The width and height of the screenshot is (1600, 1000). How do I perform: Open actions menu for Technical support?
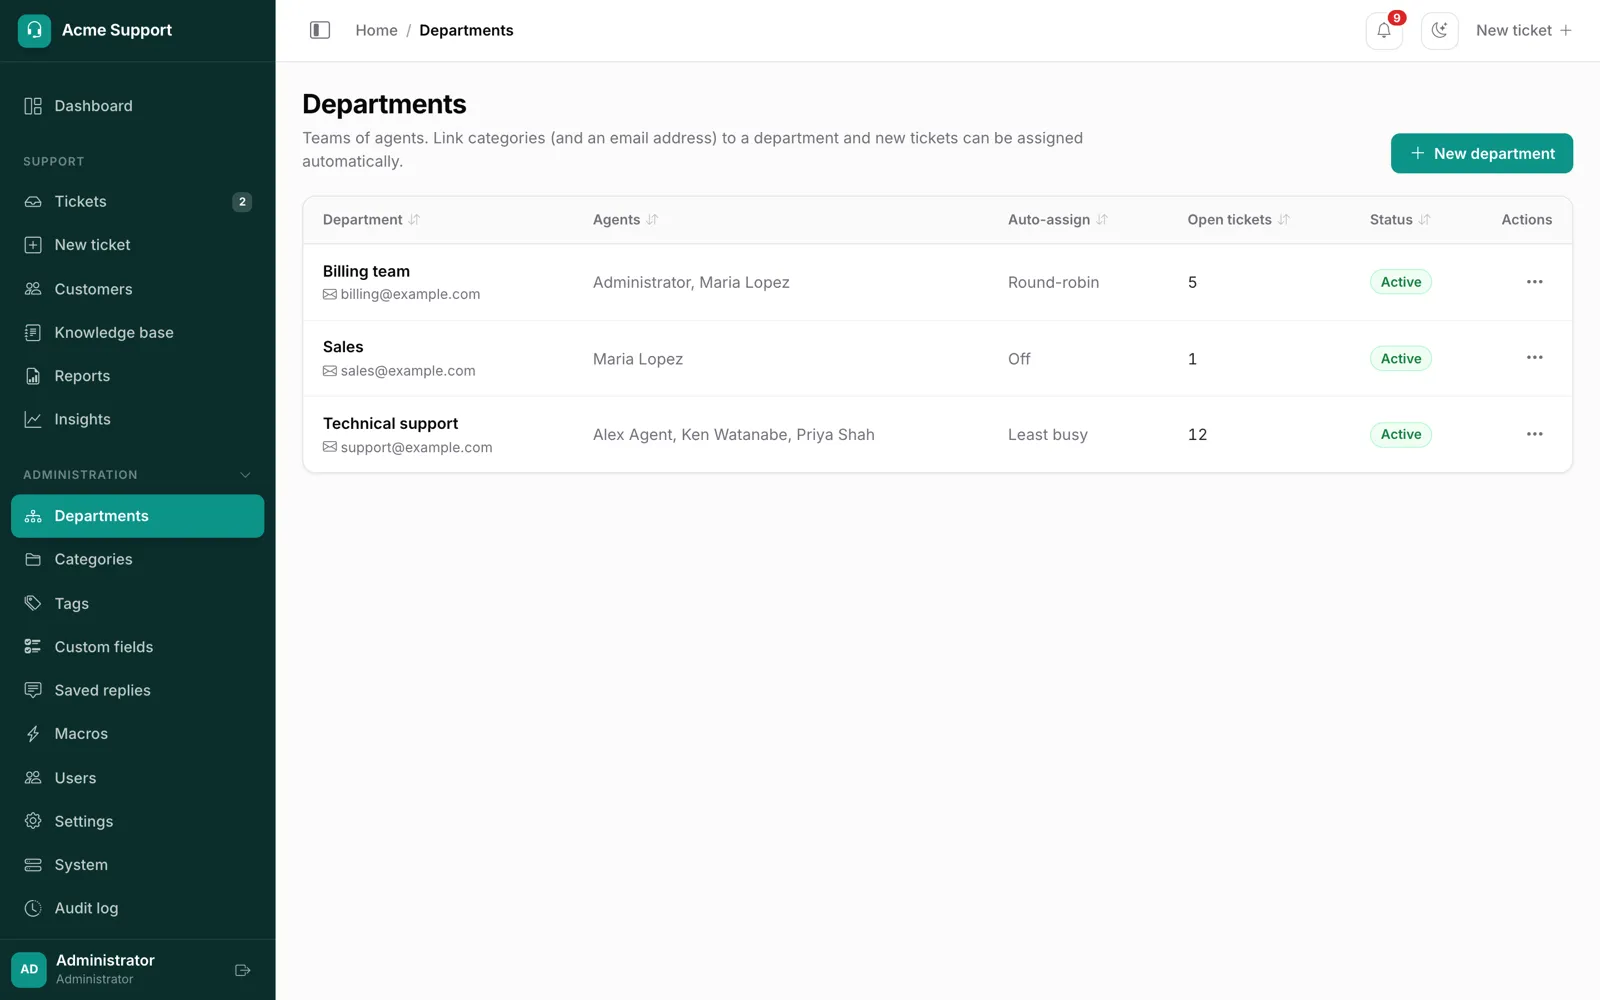click(x=1534, y=434)
